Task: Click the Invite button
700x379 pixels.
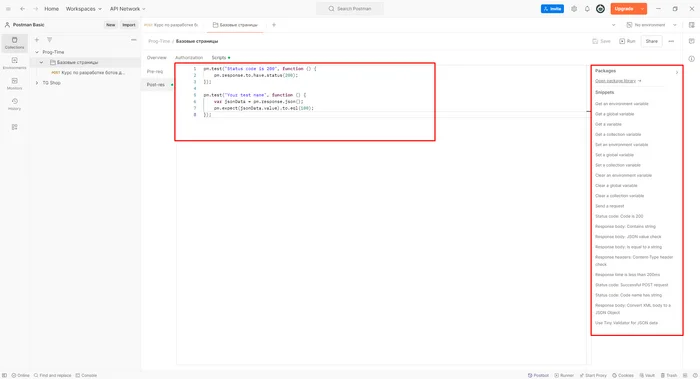Action: tap(552, 9)
